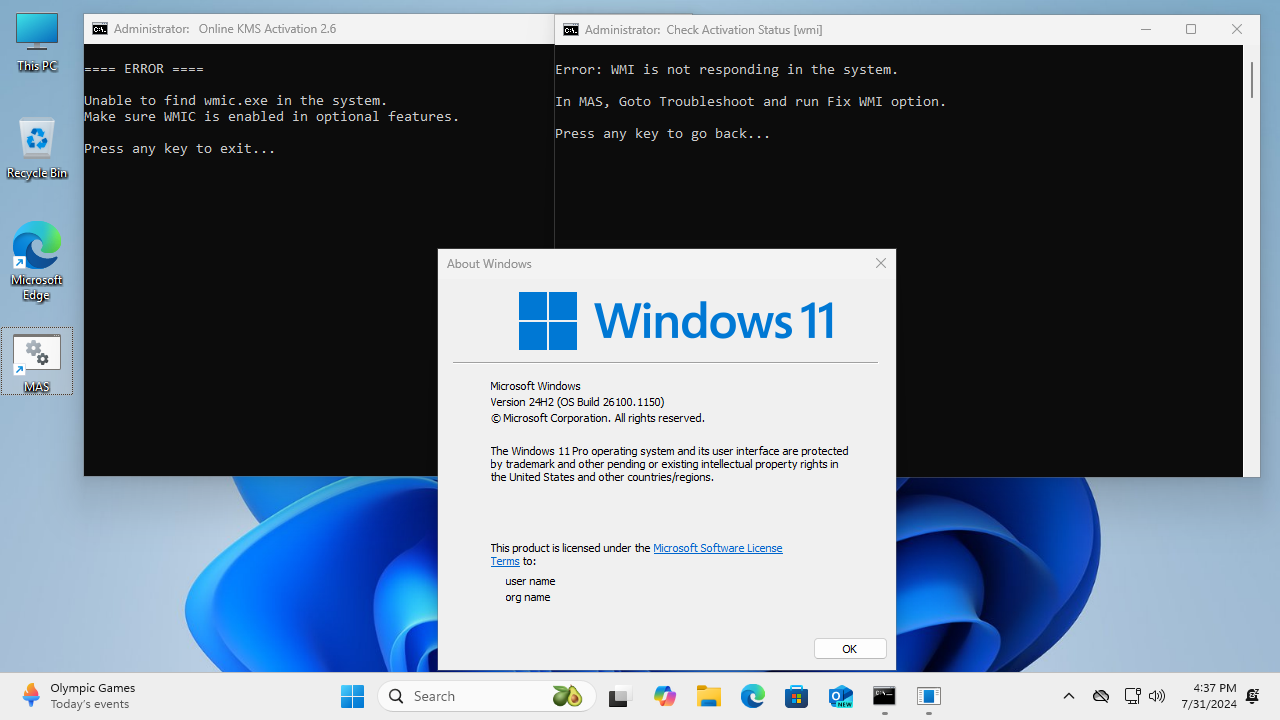The height and width of the screenshot is (720, 1280).
Task: Click the Check Activation Status scrollbar thumb
Action: pyautogui.click(x=1252, y=80)
